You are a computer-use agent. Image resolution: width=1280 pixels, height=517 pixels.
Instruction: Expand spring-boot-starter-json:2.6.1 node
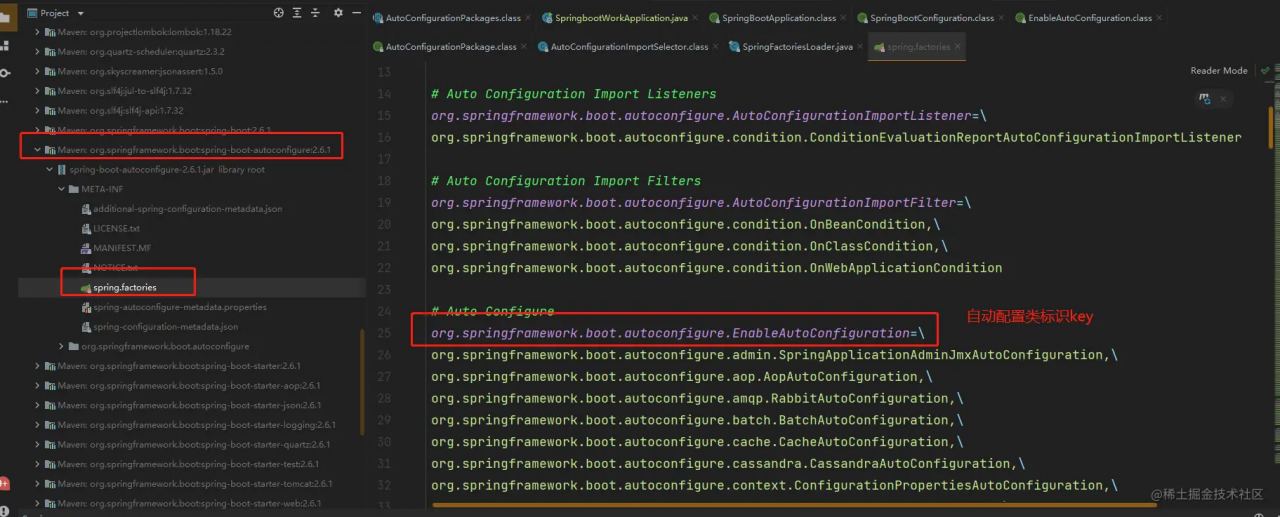pyautogui.click(x=38, y=405)
